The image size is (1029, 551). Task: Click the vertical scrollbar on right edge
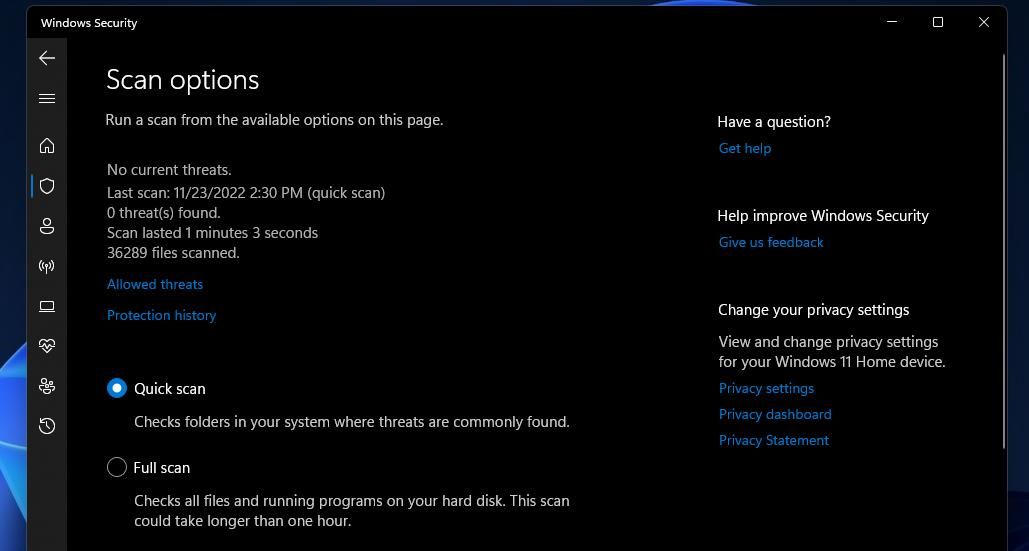(1003, 250)
